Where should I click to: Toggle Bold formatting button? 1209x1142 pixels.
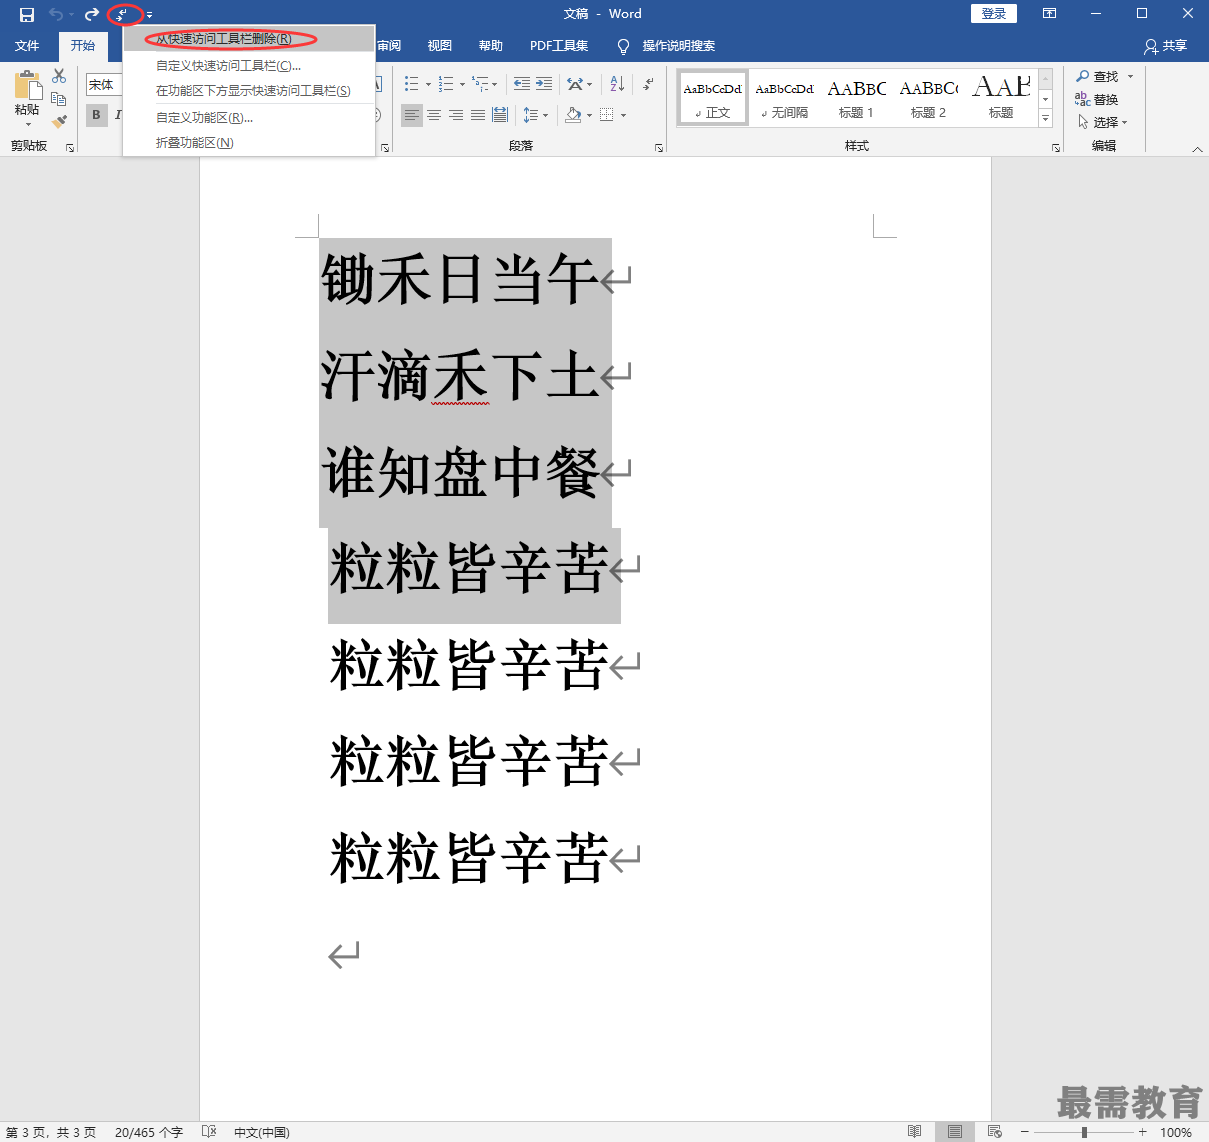[96, 115]
